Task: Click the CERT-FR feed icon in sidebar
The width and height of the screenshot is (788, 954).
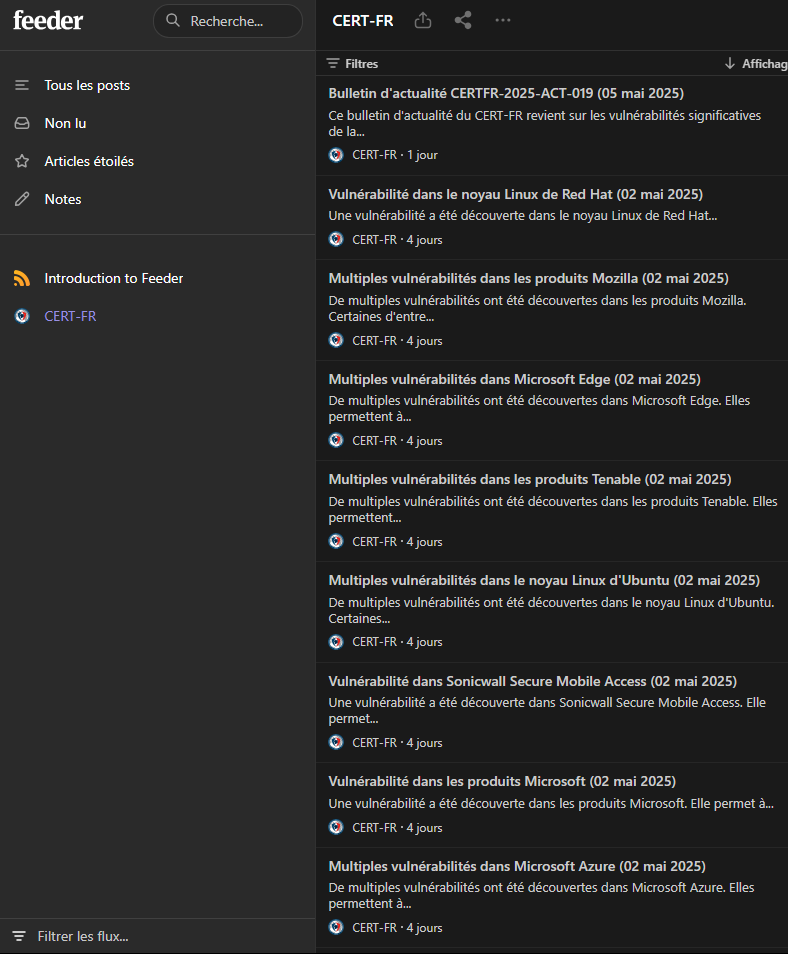Action: click(x=22, y=316)
